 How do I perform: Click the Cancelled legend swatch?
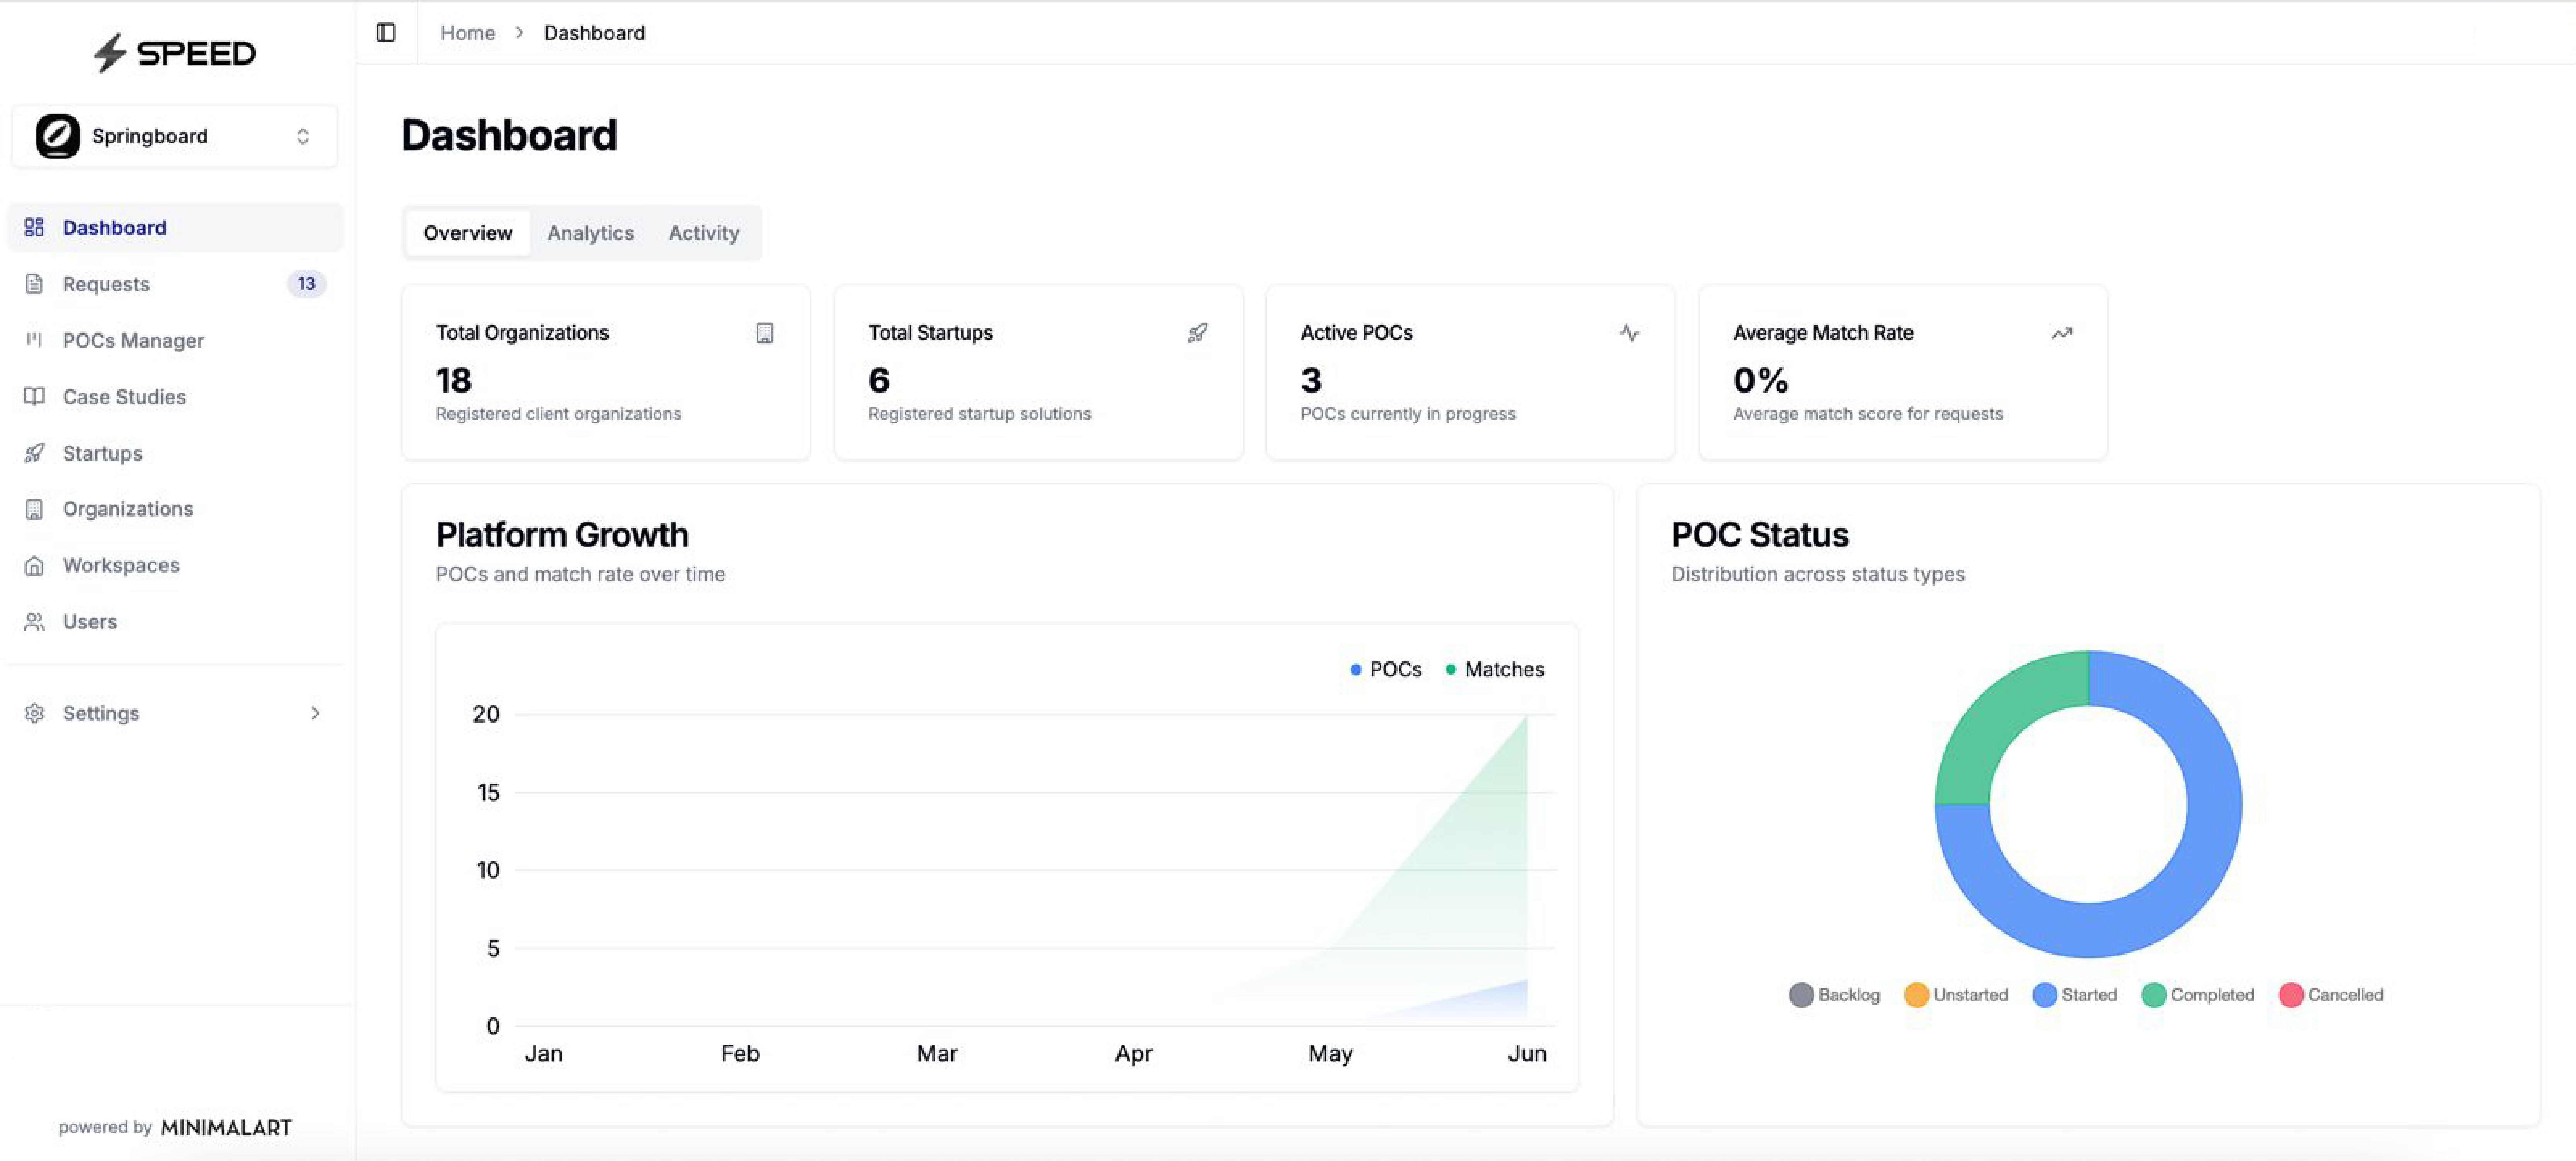[x=2291, y=995]
